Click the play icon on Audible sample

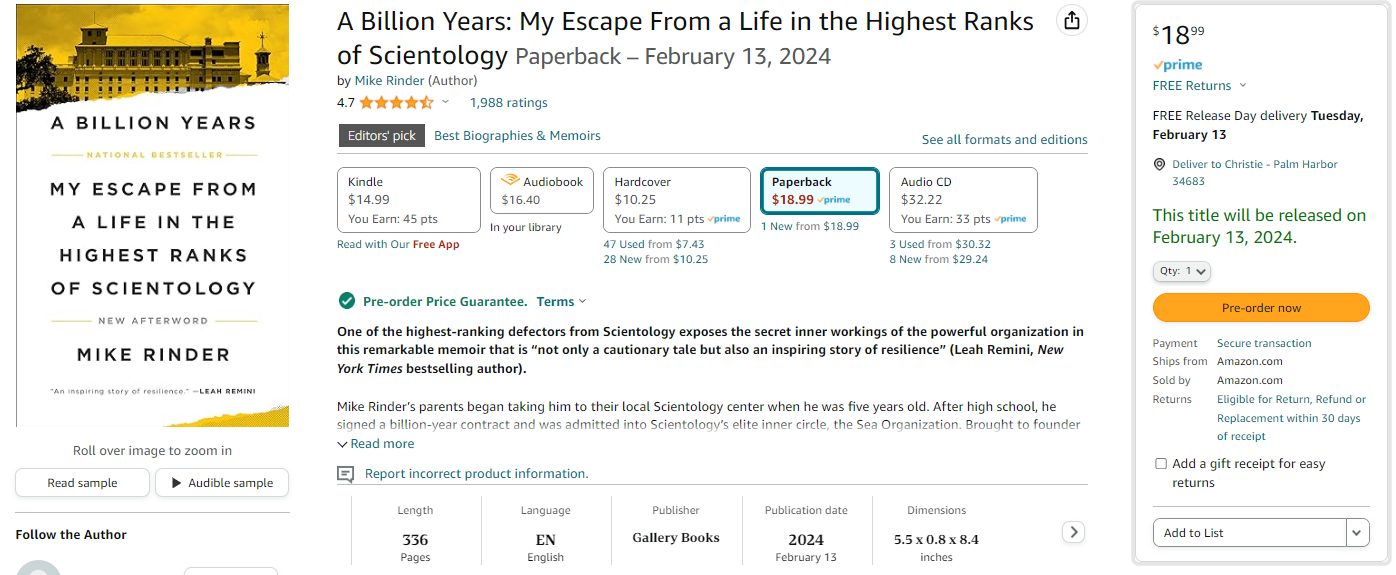tap(177, 483)
